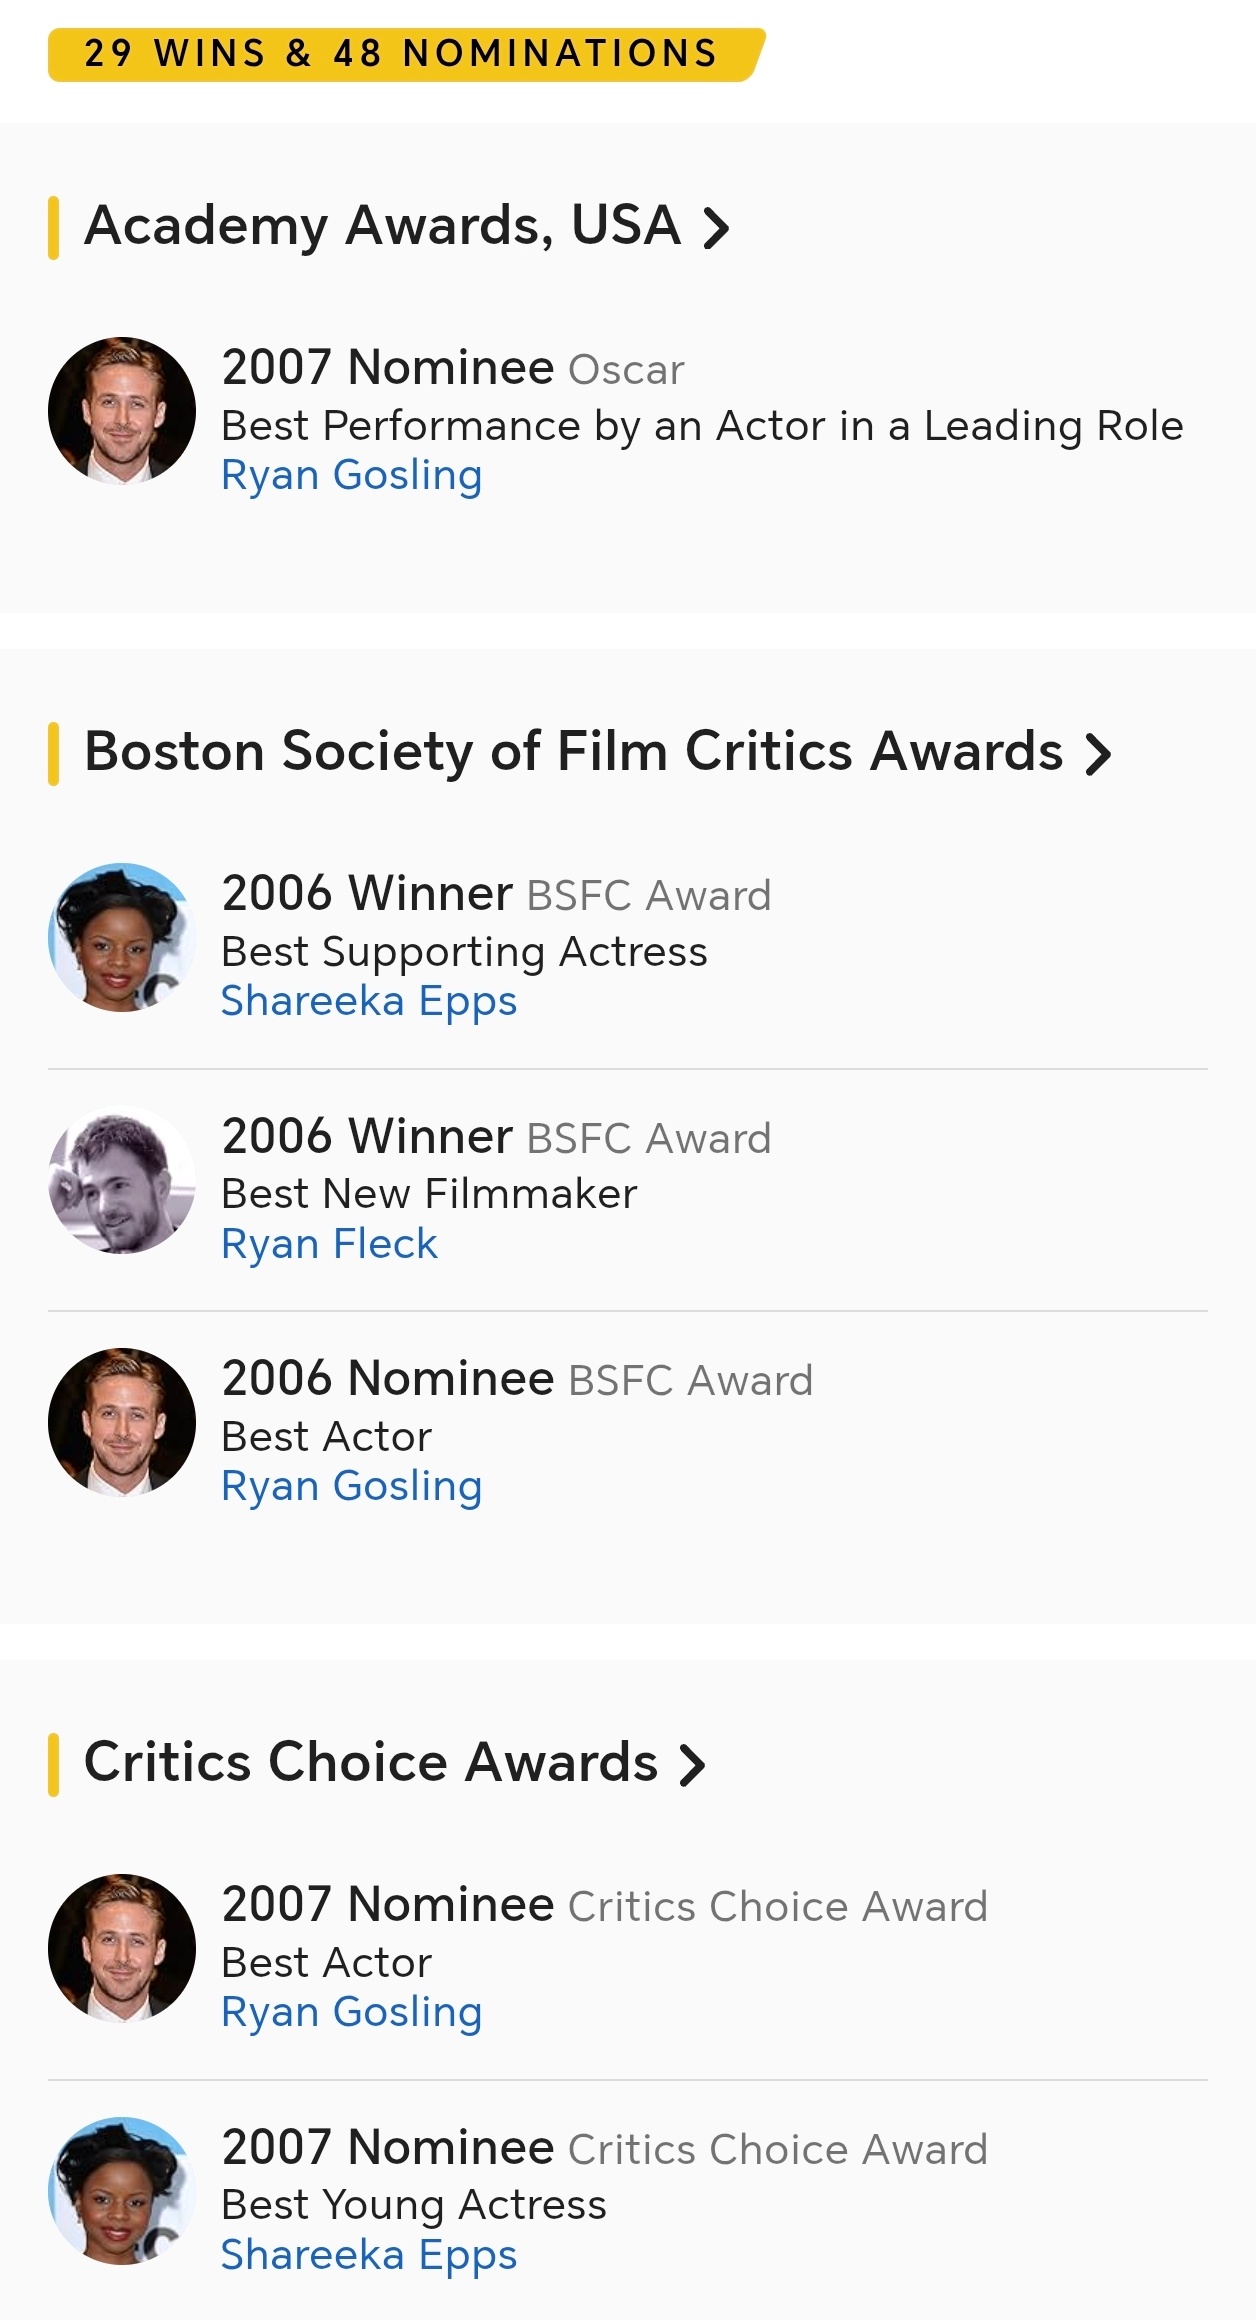Expand Critics Choice Awards chevron arrow
The width and height of the screenshot is (1256, 2320).
coord(692,1765)
